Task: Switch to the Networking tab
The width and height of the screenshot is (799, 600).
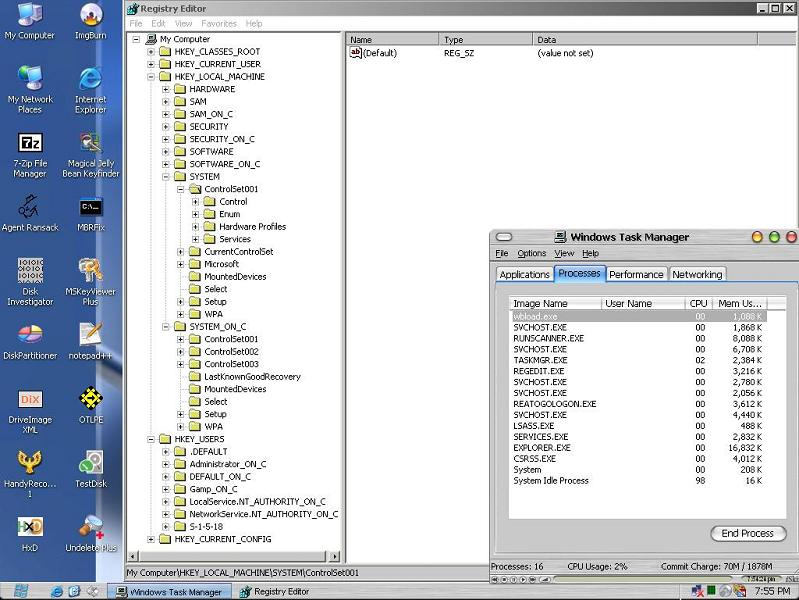Action: coord(697,274)
